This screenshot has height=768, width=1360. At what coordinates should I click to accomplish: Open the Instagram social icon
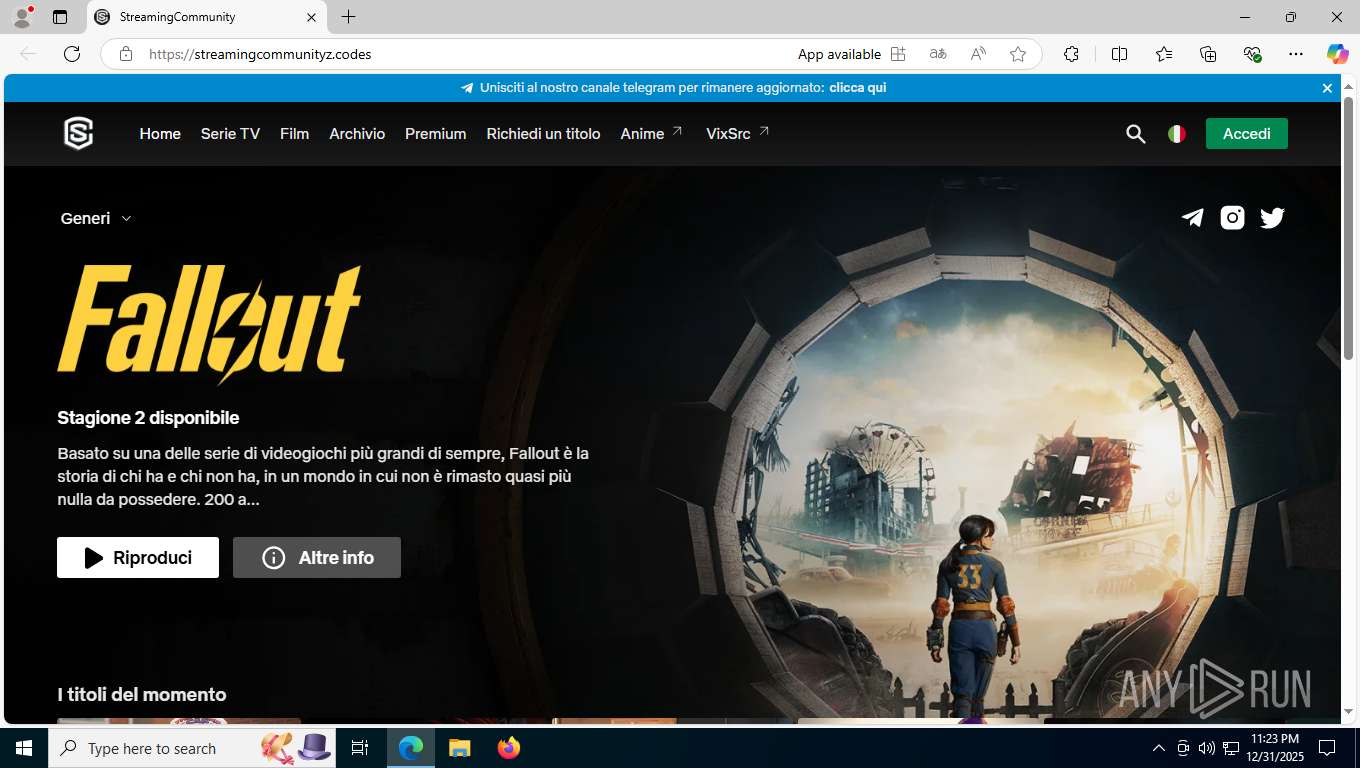pos(1232,218)
